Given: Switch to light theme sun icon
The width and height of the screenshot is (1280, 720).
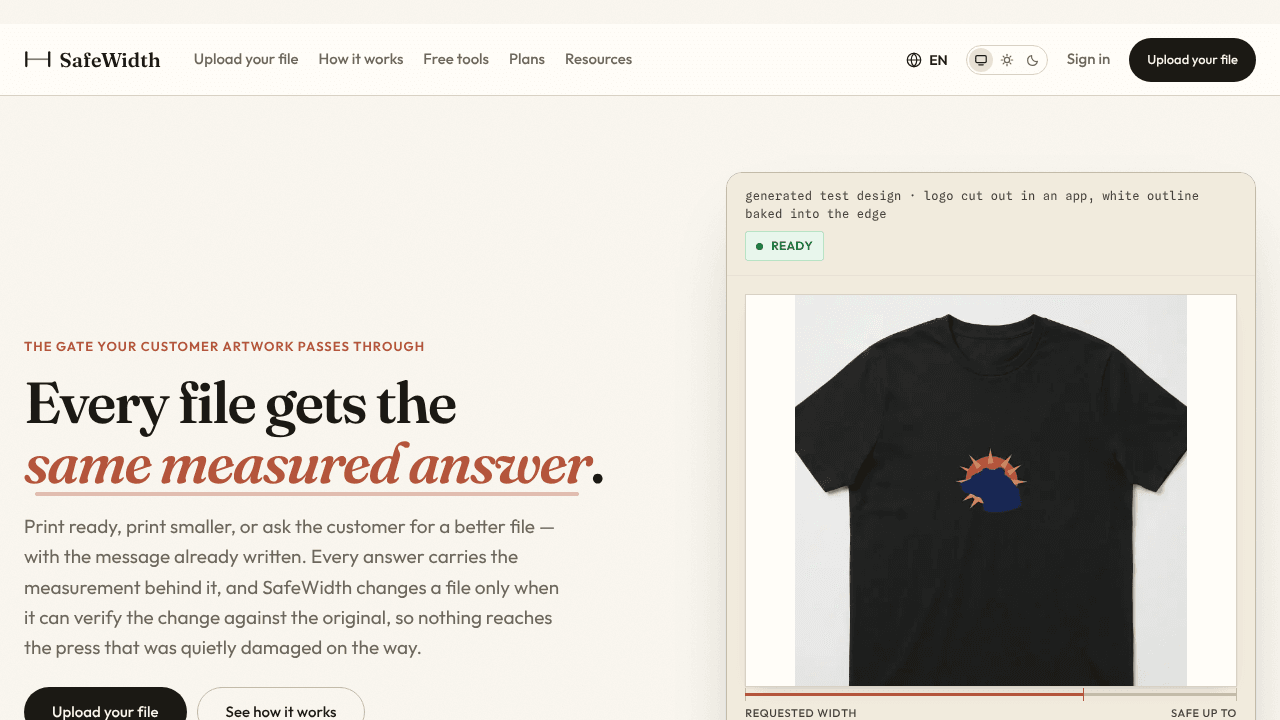Looking at the screenshot, I should coord(1007,60).
